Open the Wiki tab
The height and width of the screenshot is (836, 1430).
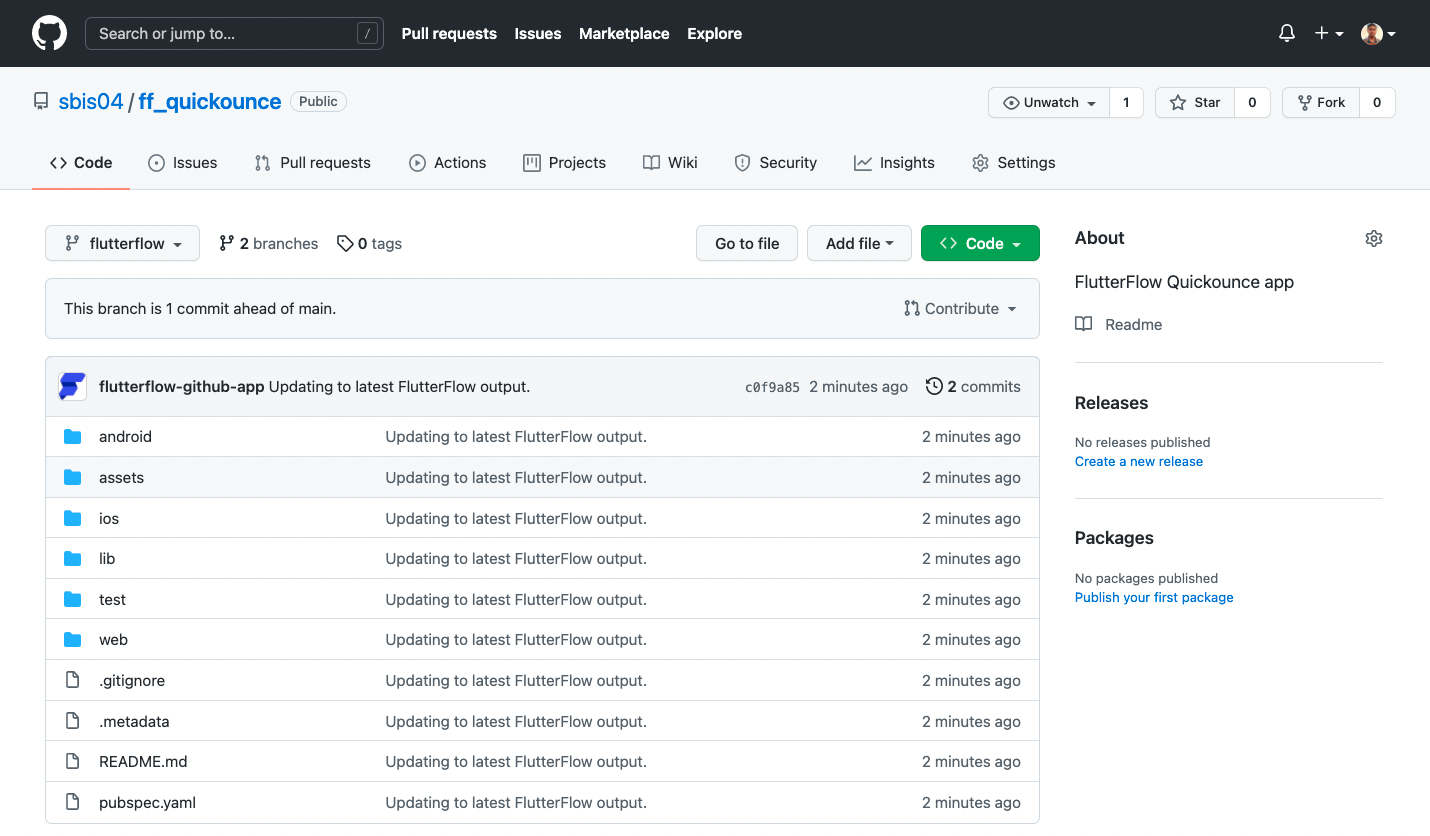(x=670, y=162)
